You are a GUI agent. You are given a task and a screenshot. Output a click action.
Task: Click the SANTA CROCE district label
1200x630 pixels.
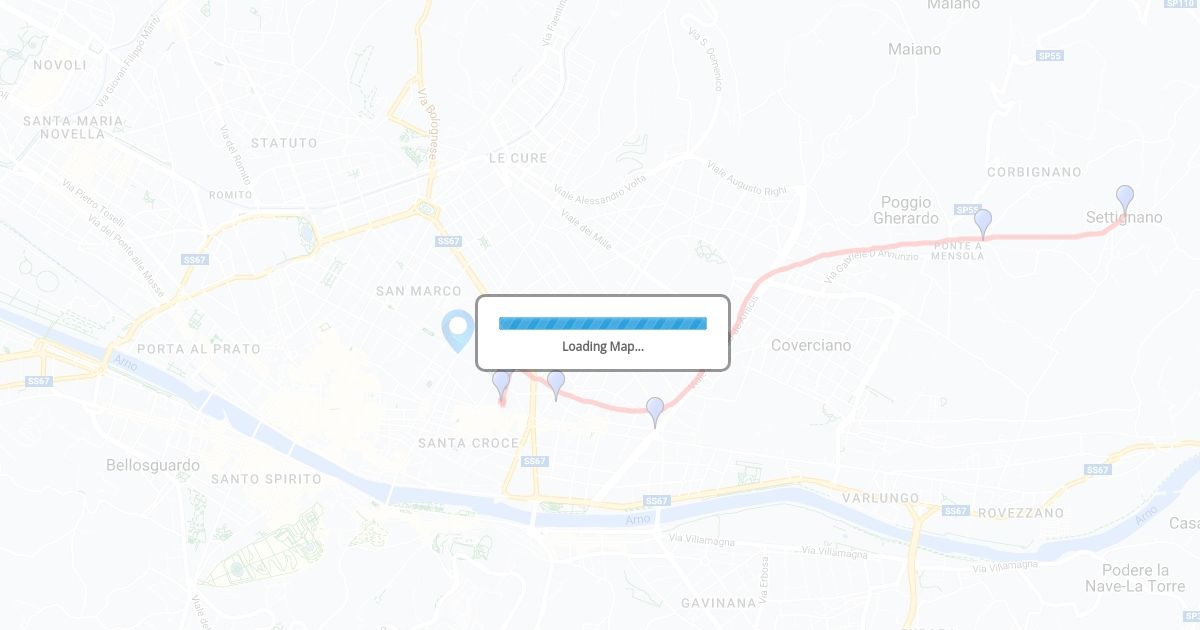pyautogui.click(x=469, y=443)
